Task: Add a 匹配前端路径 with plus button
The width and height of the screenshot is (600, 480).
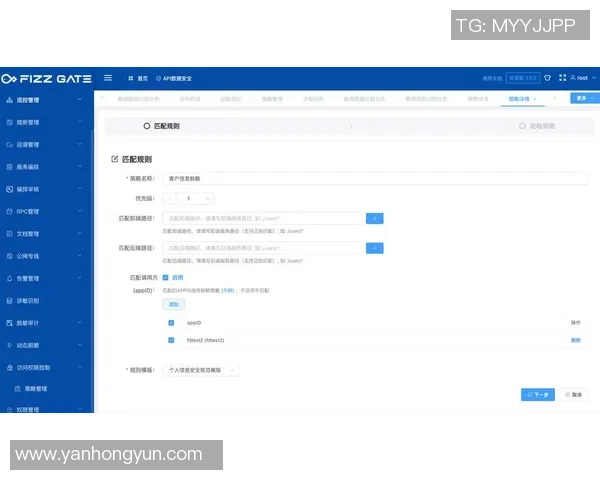Action: pos(375,218)
